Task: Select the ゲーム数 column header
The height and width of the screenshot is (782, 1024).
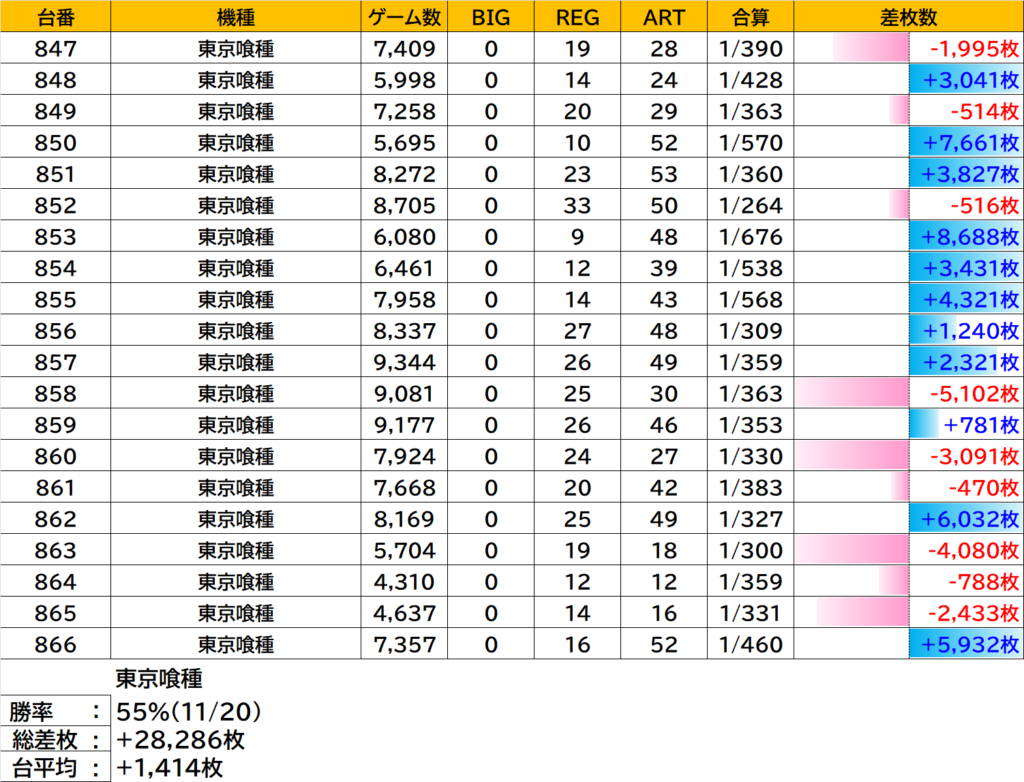Action: [x=406, y=17]
